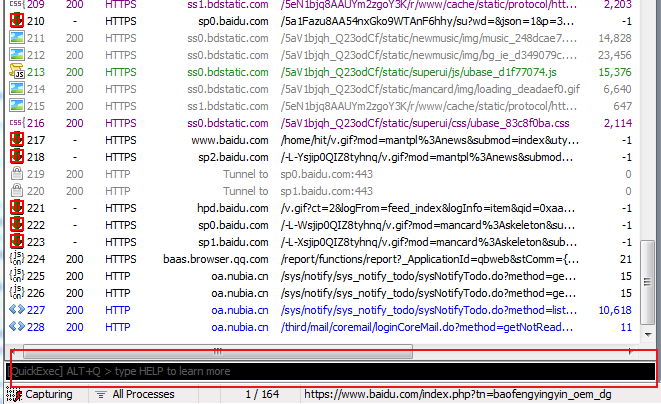This screenshot has height=404, width=661.
Task: Click the 1 / 164 session count in status bar
Action: 262,394
